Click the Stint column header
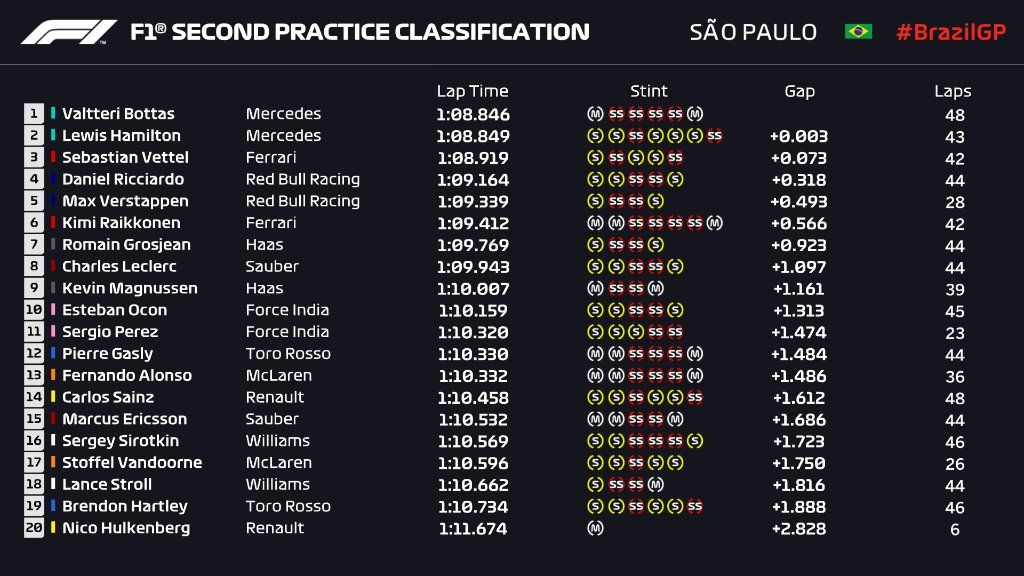1024x576 pixels. pos(648,91)
